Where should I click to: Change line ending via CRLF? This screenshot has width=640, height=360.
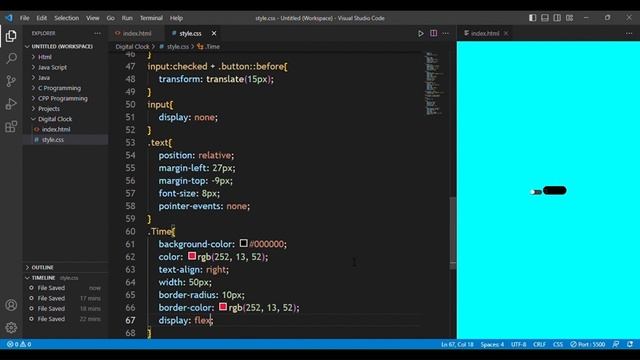pyautogui.click(x=539, y=344)
